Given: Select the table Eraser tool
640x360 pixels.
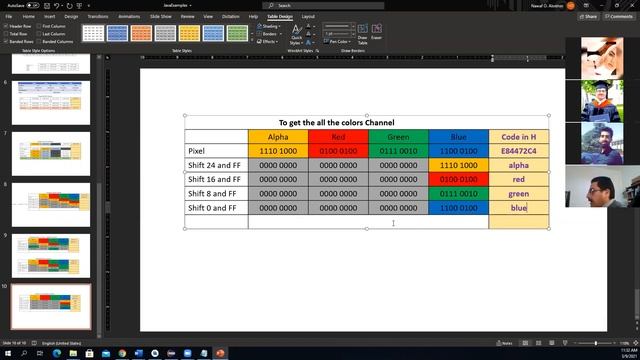Looking at the screenshot, I should click(x=376, y=32).
